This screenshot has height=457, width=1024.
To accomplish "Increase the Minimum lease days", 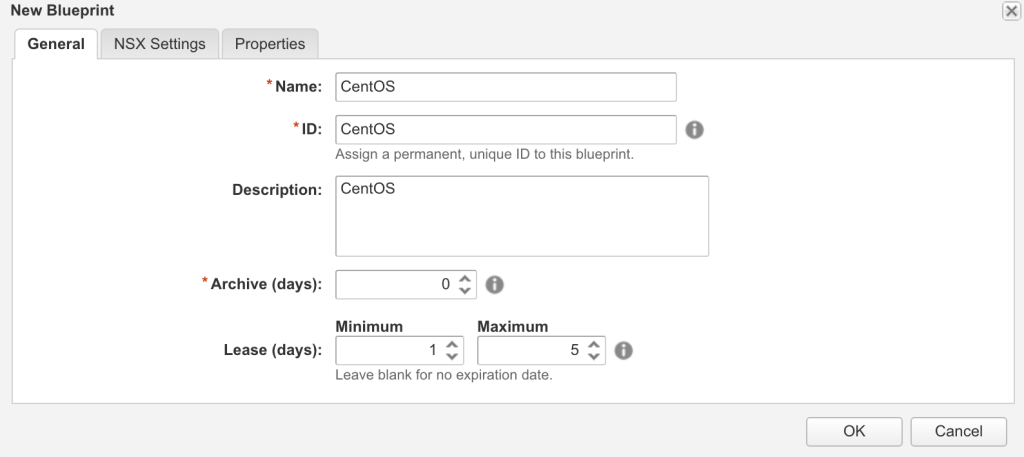I will click(x=452, y=345).
